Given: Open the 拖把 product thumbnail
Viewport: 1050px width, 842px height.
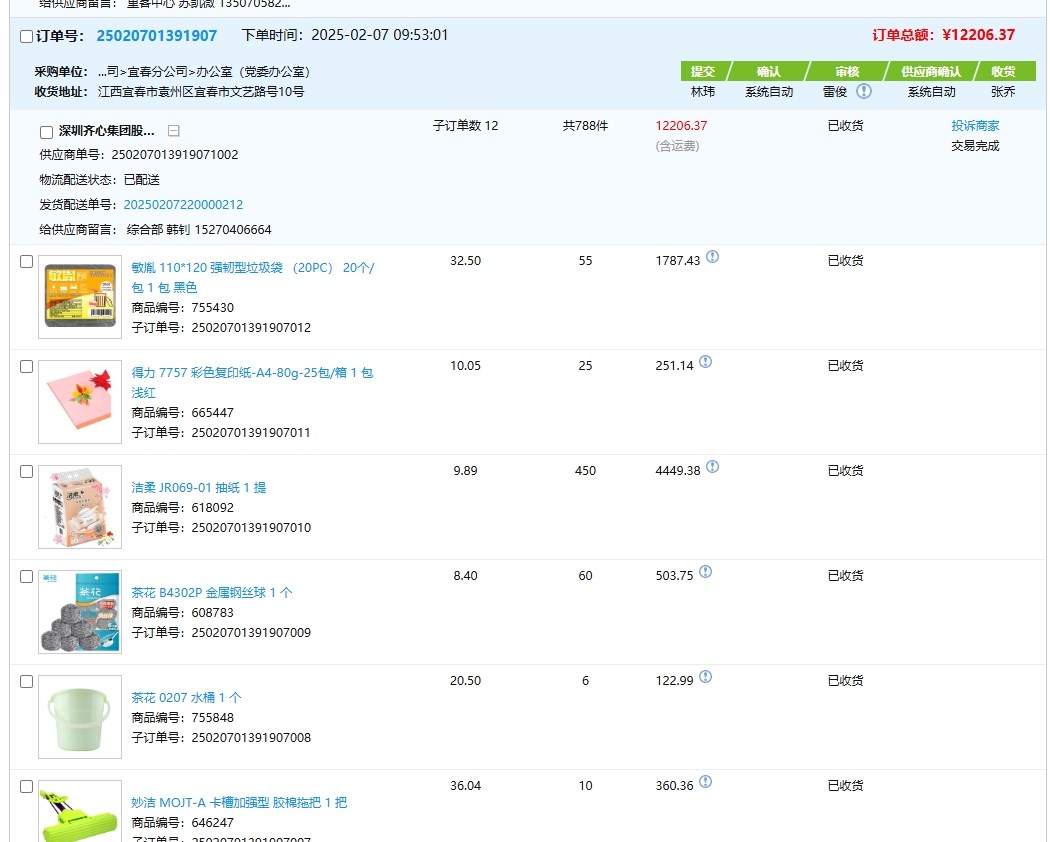Looking at the screenshot, I should pos(80,811).
